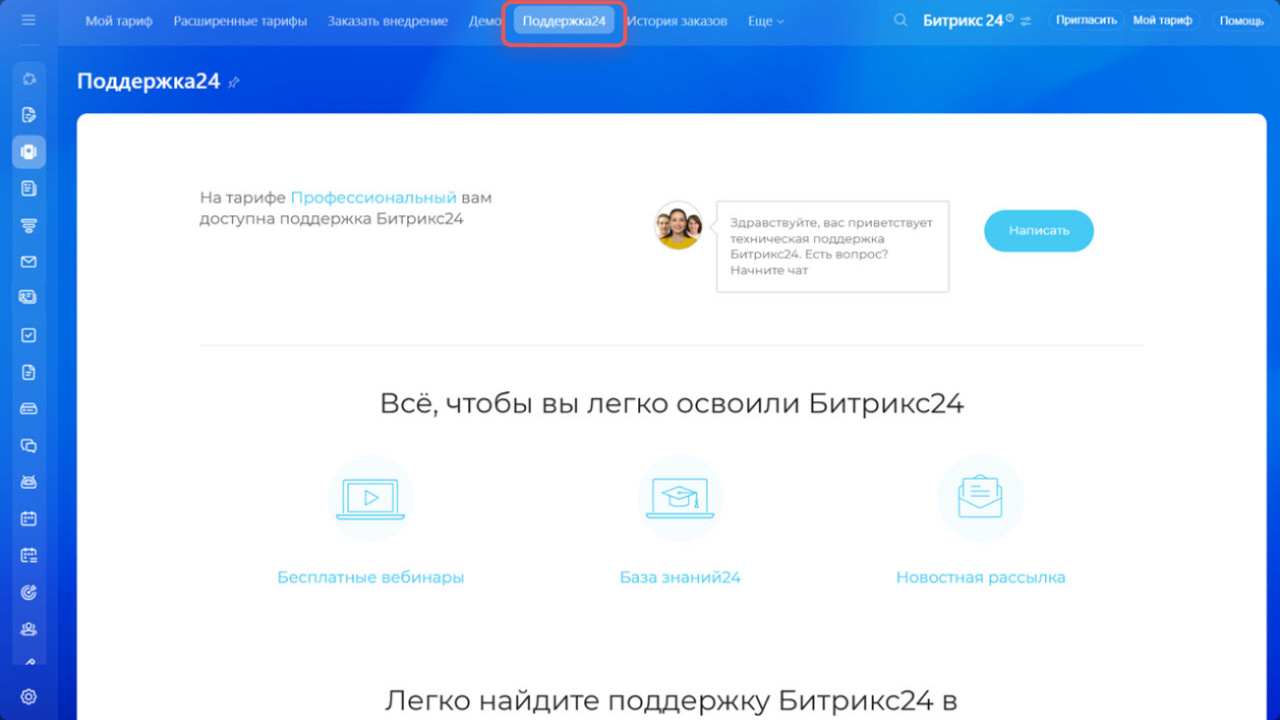Open the funnel sidebar icon
This screenshot has width=1280, height=720.
pos(29,225)
